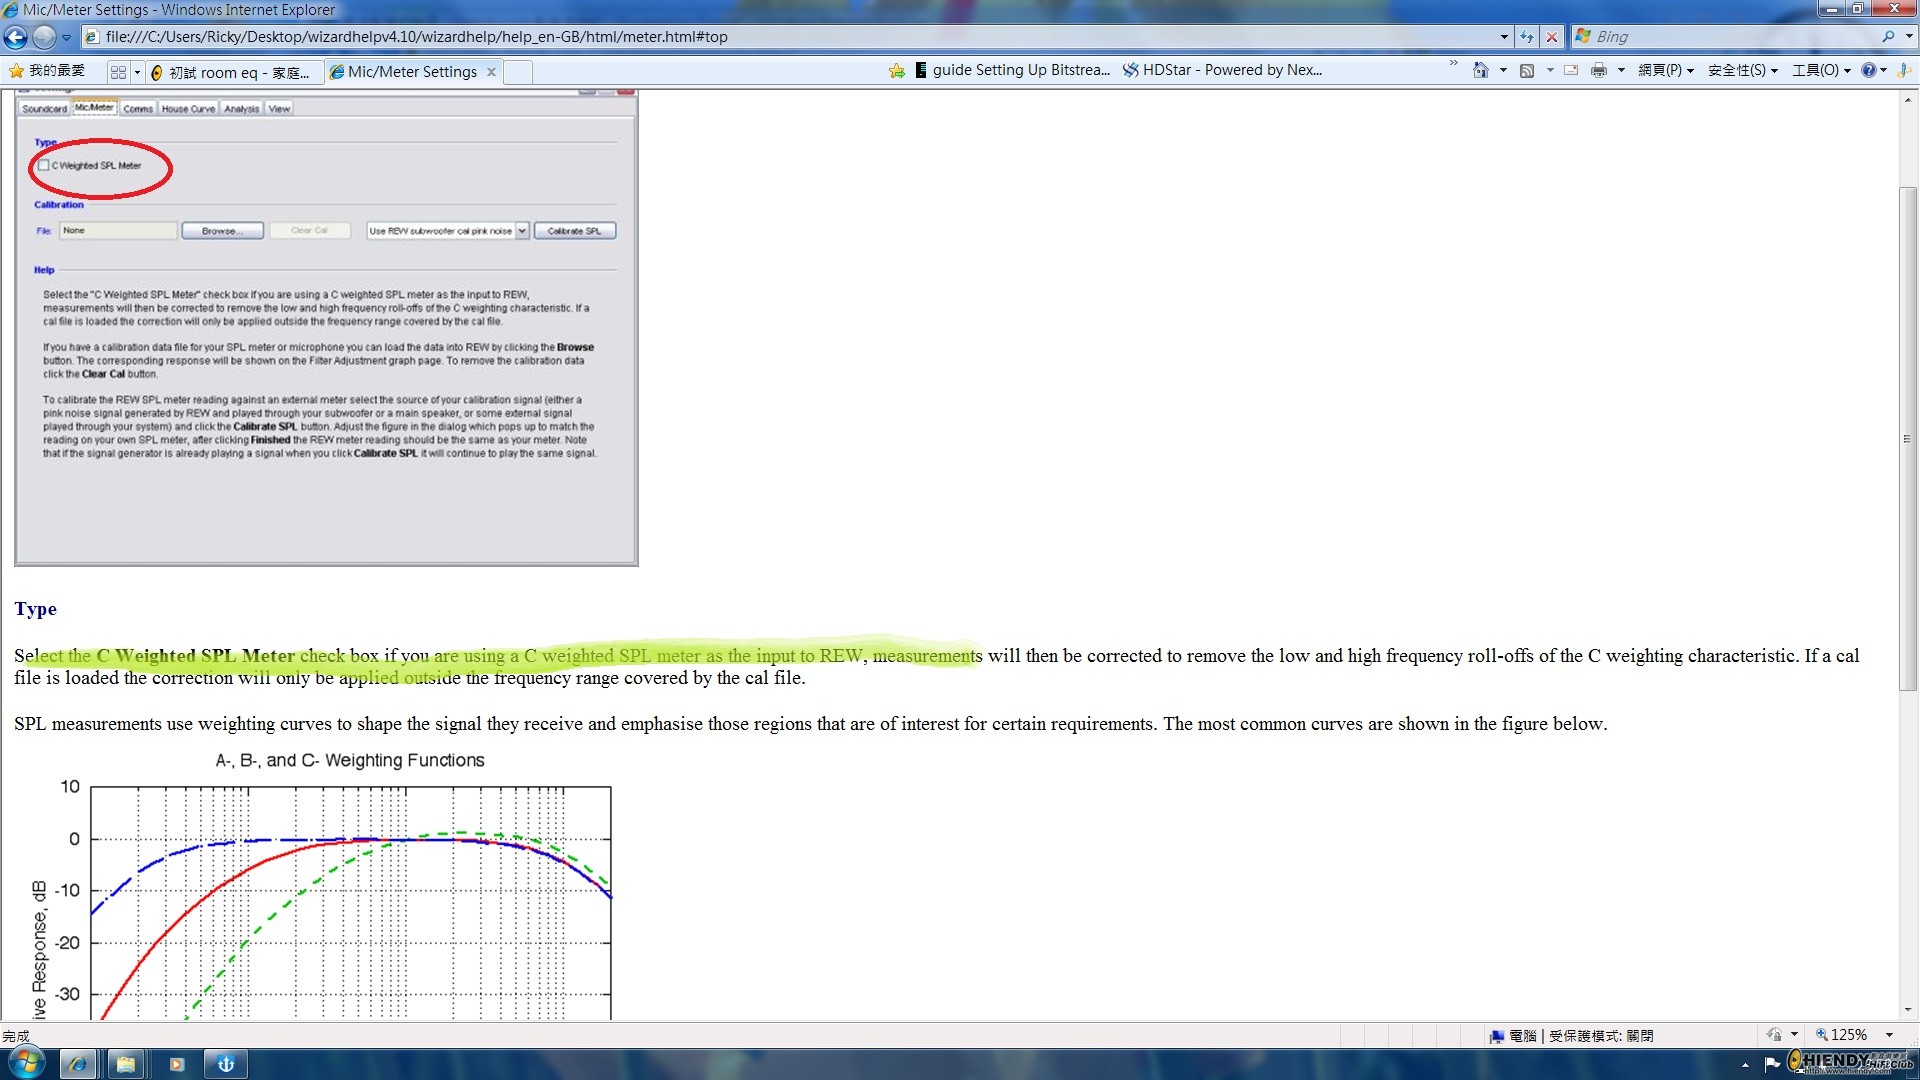1920x1080 pixels.
Task: Click the blue anchor taskbar icon
Action: pyautogui.click(x=226, y=1064)
